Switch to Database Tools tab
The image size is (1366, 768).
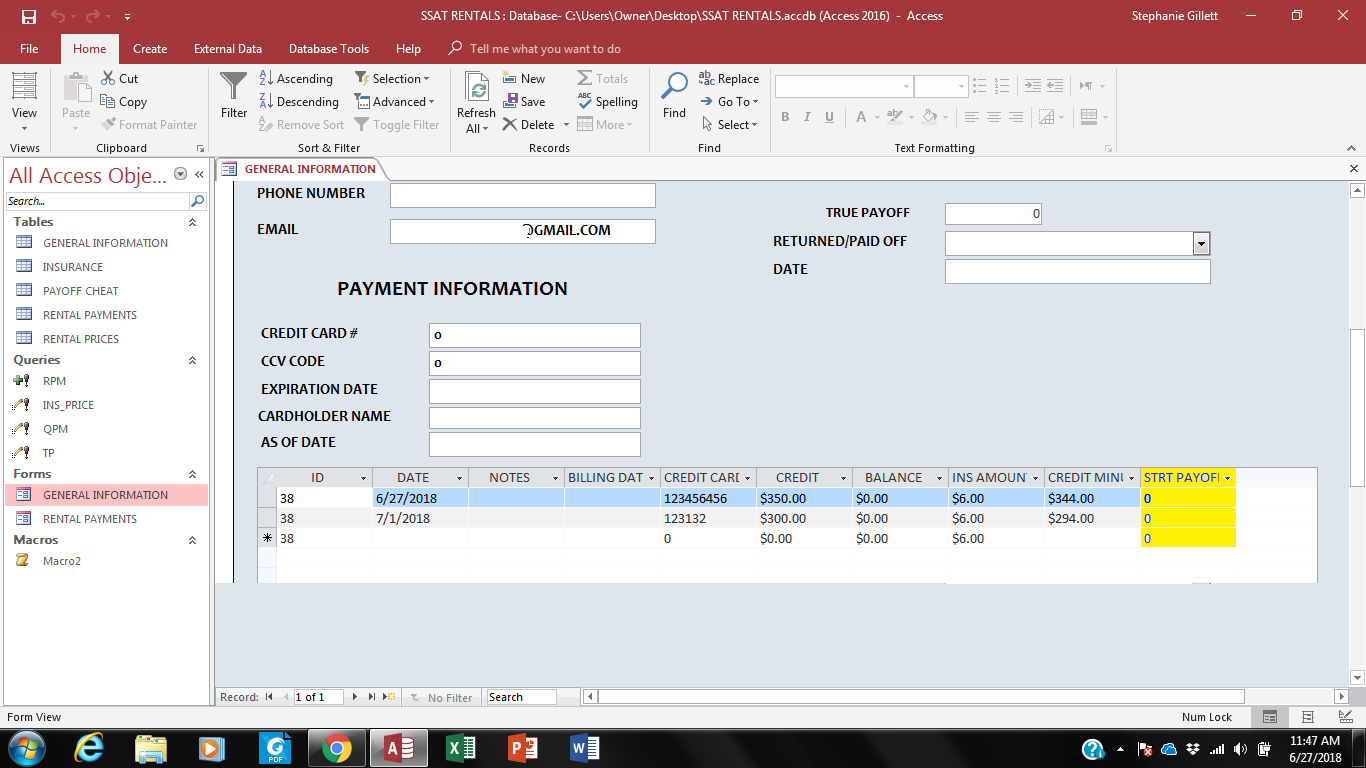[x=329, y=48]
